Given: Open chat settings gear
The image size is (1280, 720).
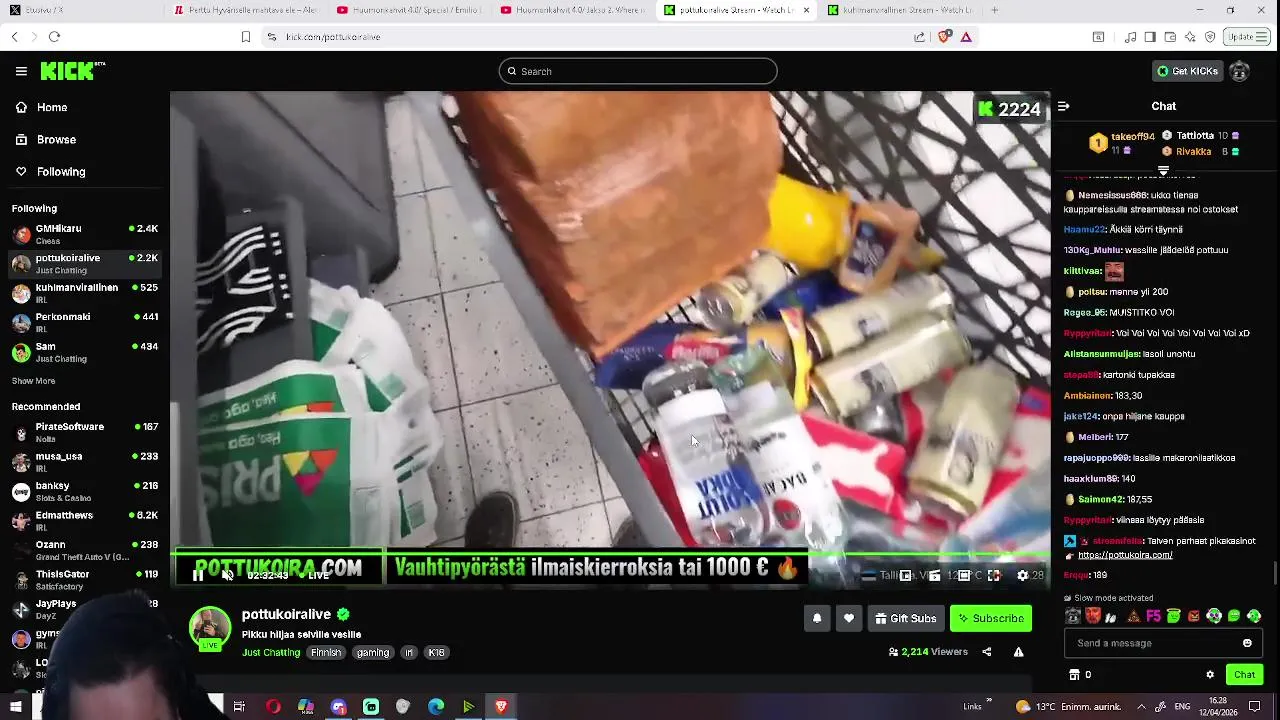Looking at the screenshot, I should [x=1210, y=674].
